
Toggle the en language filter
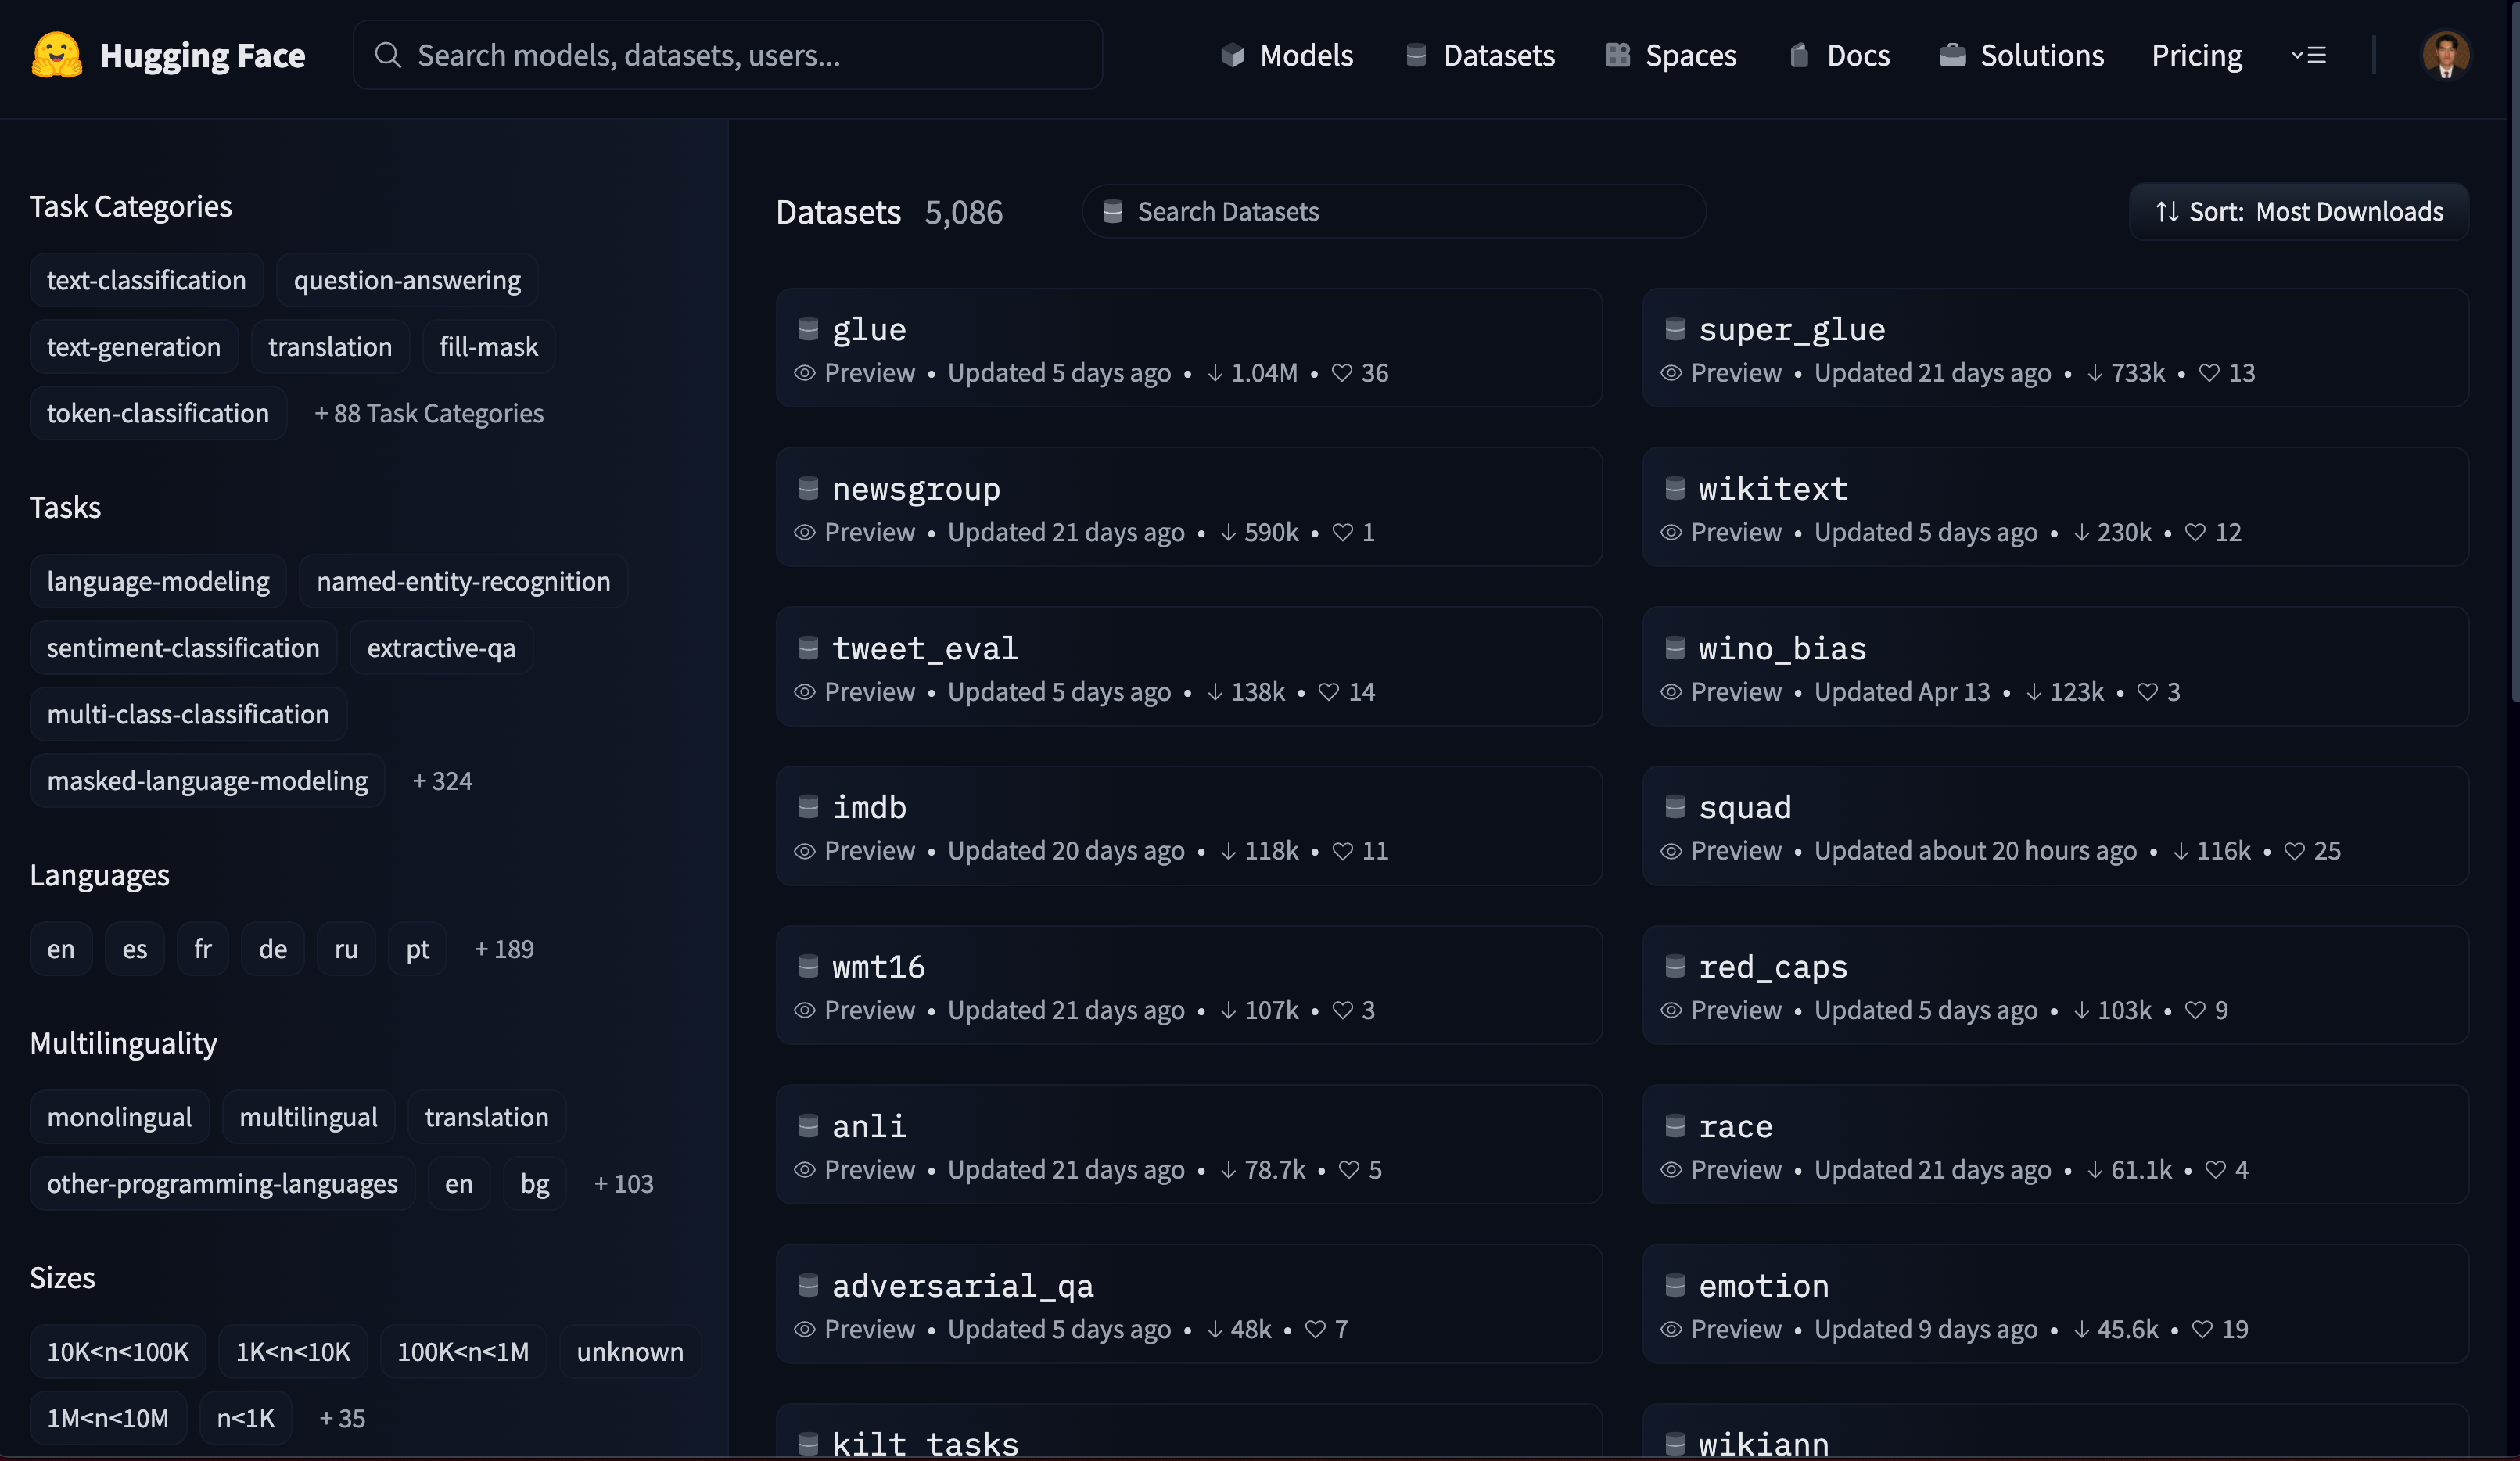60,948
